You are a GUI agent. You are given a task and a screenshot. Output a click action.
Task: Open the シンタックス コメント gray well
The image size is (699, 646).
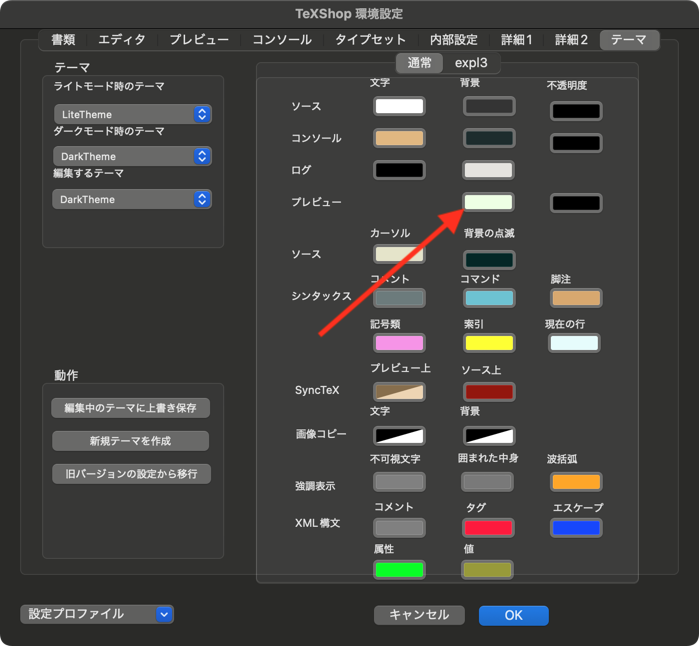(399, 298)
